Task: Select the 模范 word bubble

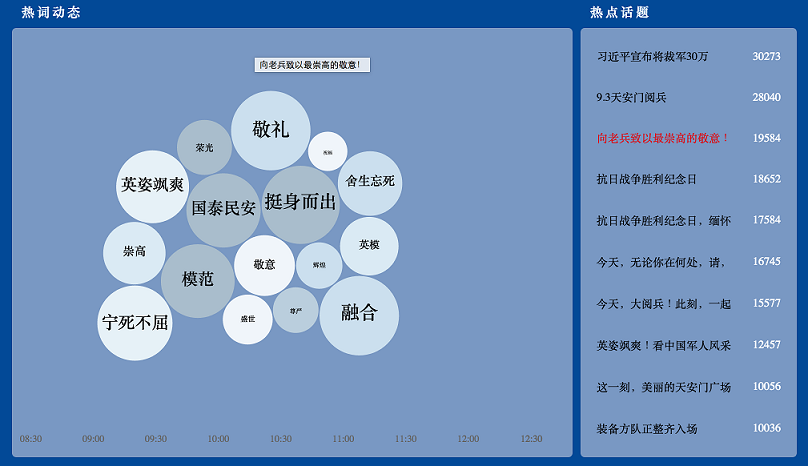Action: (x=197, y=280)
